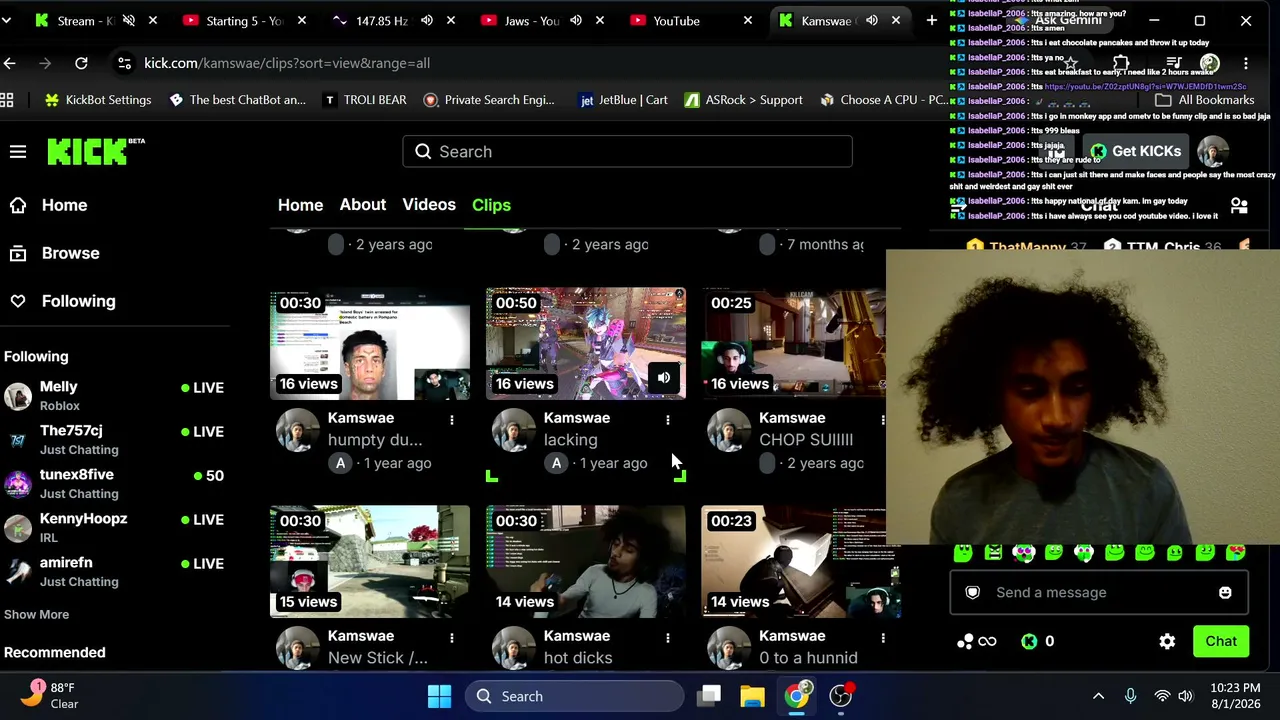The height and width of the screenshot is (720, 1280).
Task: Open the Chrome three-dot menu
Action: (x=1246, y=63)
